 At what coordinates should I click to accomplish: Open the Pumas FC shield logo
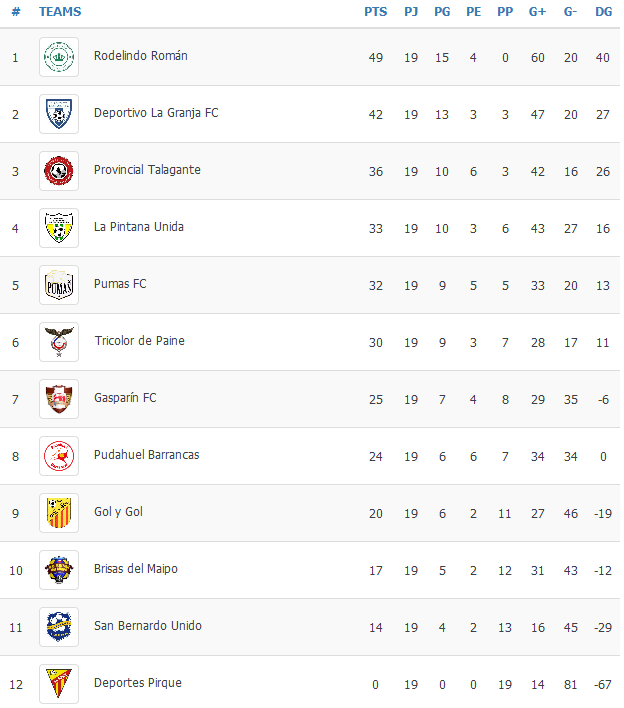(x=59, y=285)
